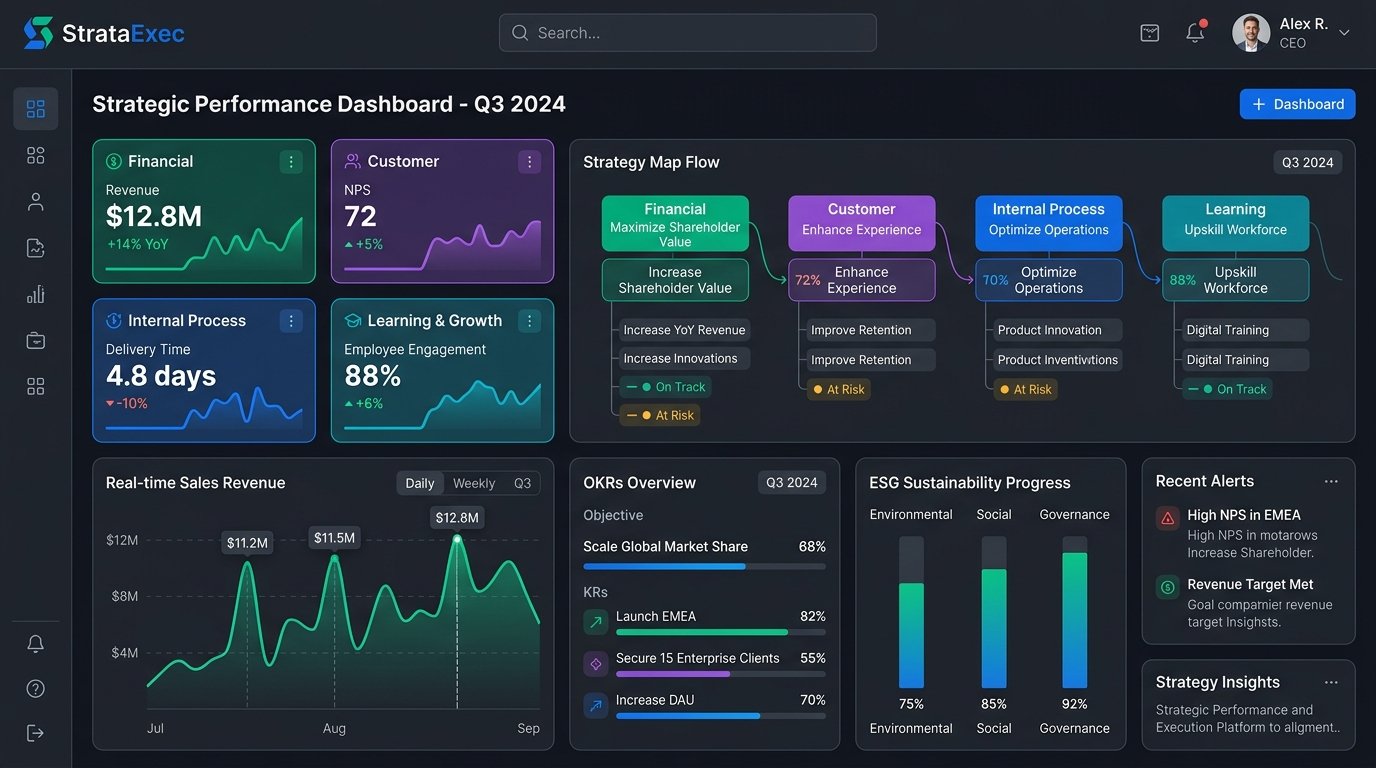Viewport: 1376px width, 768px height.
Task: Click the Governance 92% bar
Action: (1075, 612)
